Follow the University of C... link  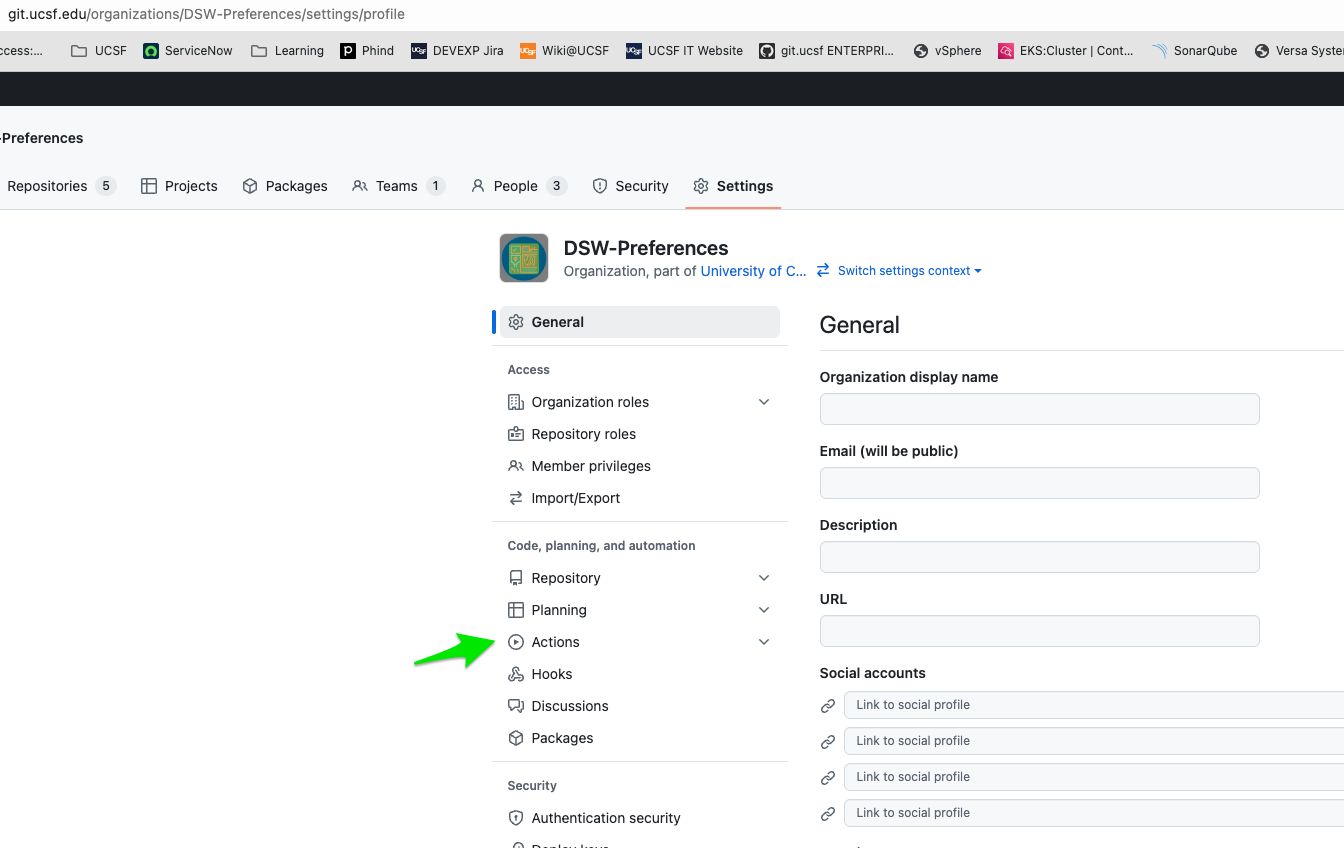tap(752, 271)
